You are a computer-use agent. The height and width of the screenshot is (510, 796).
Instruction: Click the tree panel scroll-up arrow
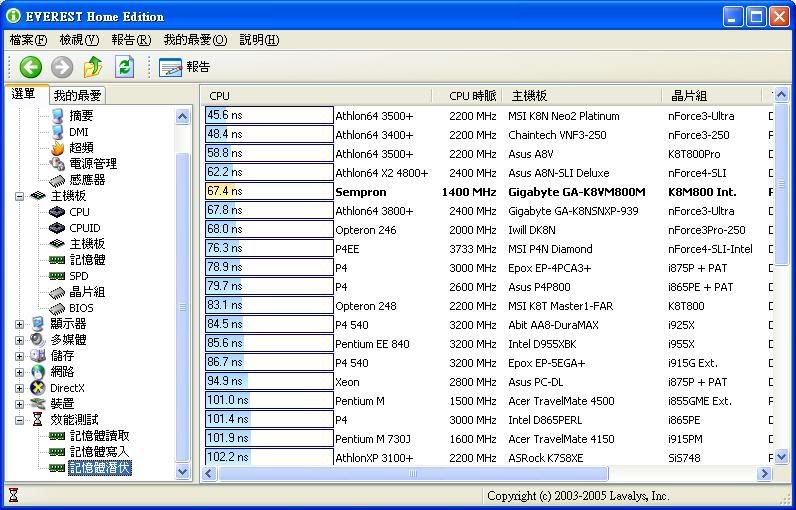(182, 117)
